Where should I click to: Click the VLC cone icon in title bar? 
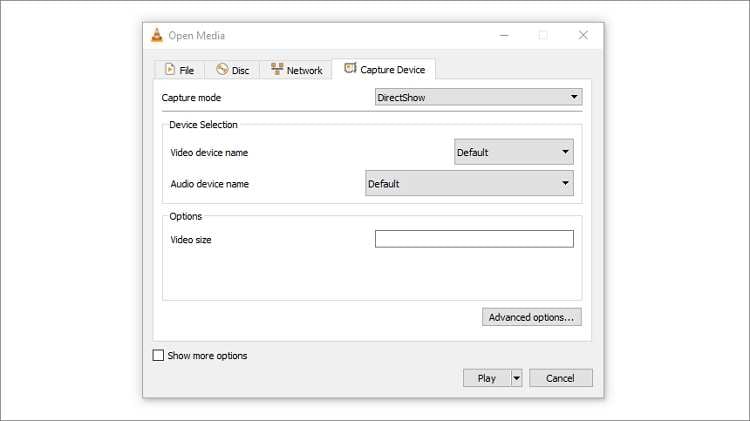click(x=158, y=35)
